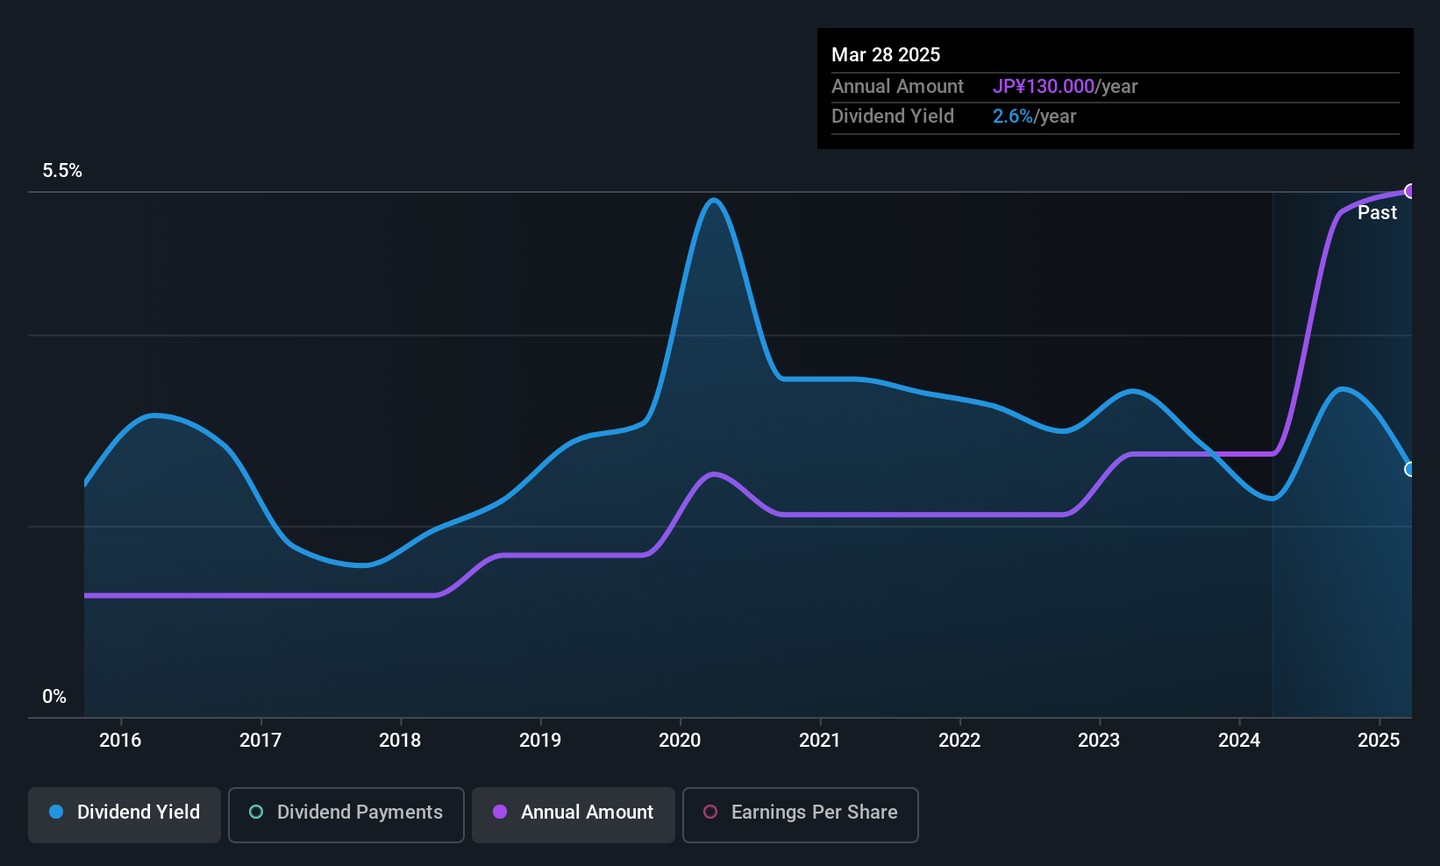Image resolution: width=1440 pixels, height=866 pixels.
Task: Click the blue Dividend Yield endpoint marker
Action: [x=1410, y=469]
